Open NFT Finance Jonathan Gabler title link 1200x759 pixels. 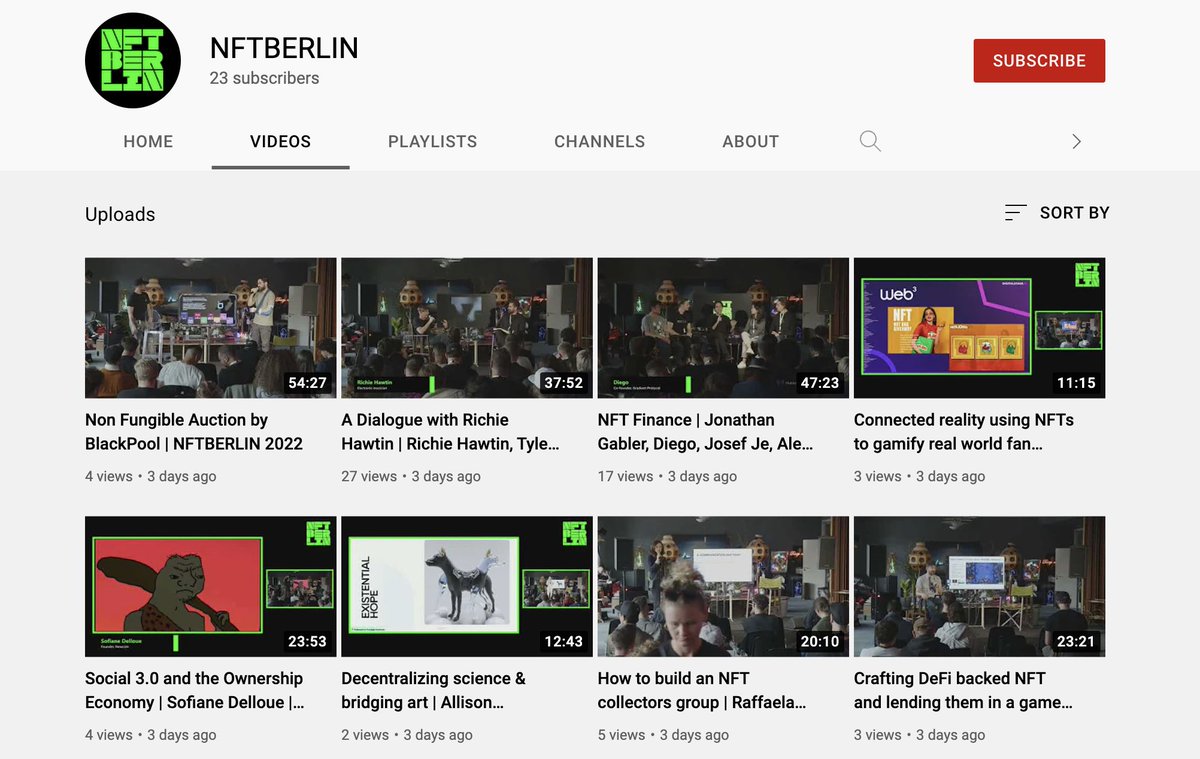tap(706, 432)
